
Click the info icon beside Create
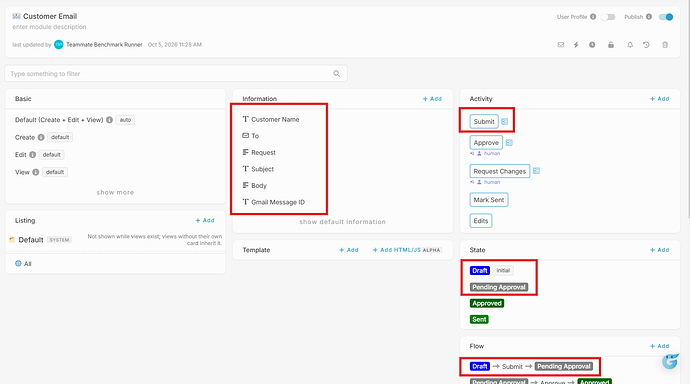pos(41,137)
